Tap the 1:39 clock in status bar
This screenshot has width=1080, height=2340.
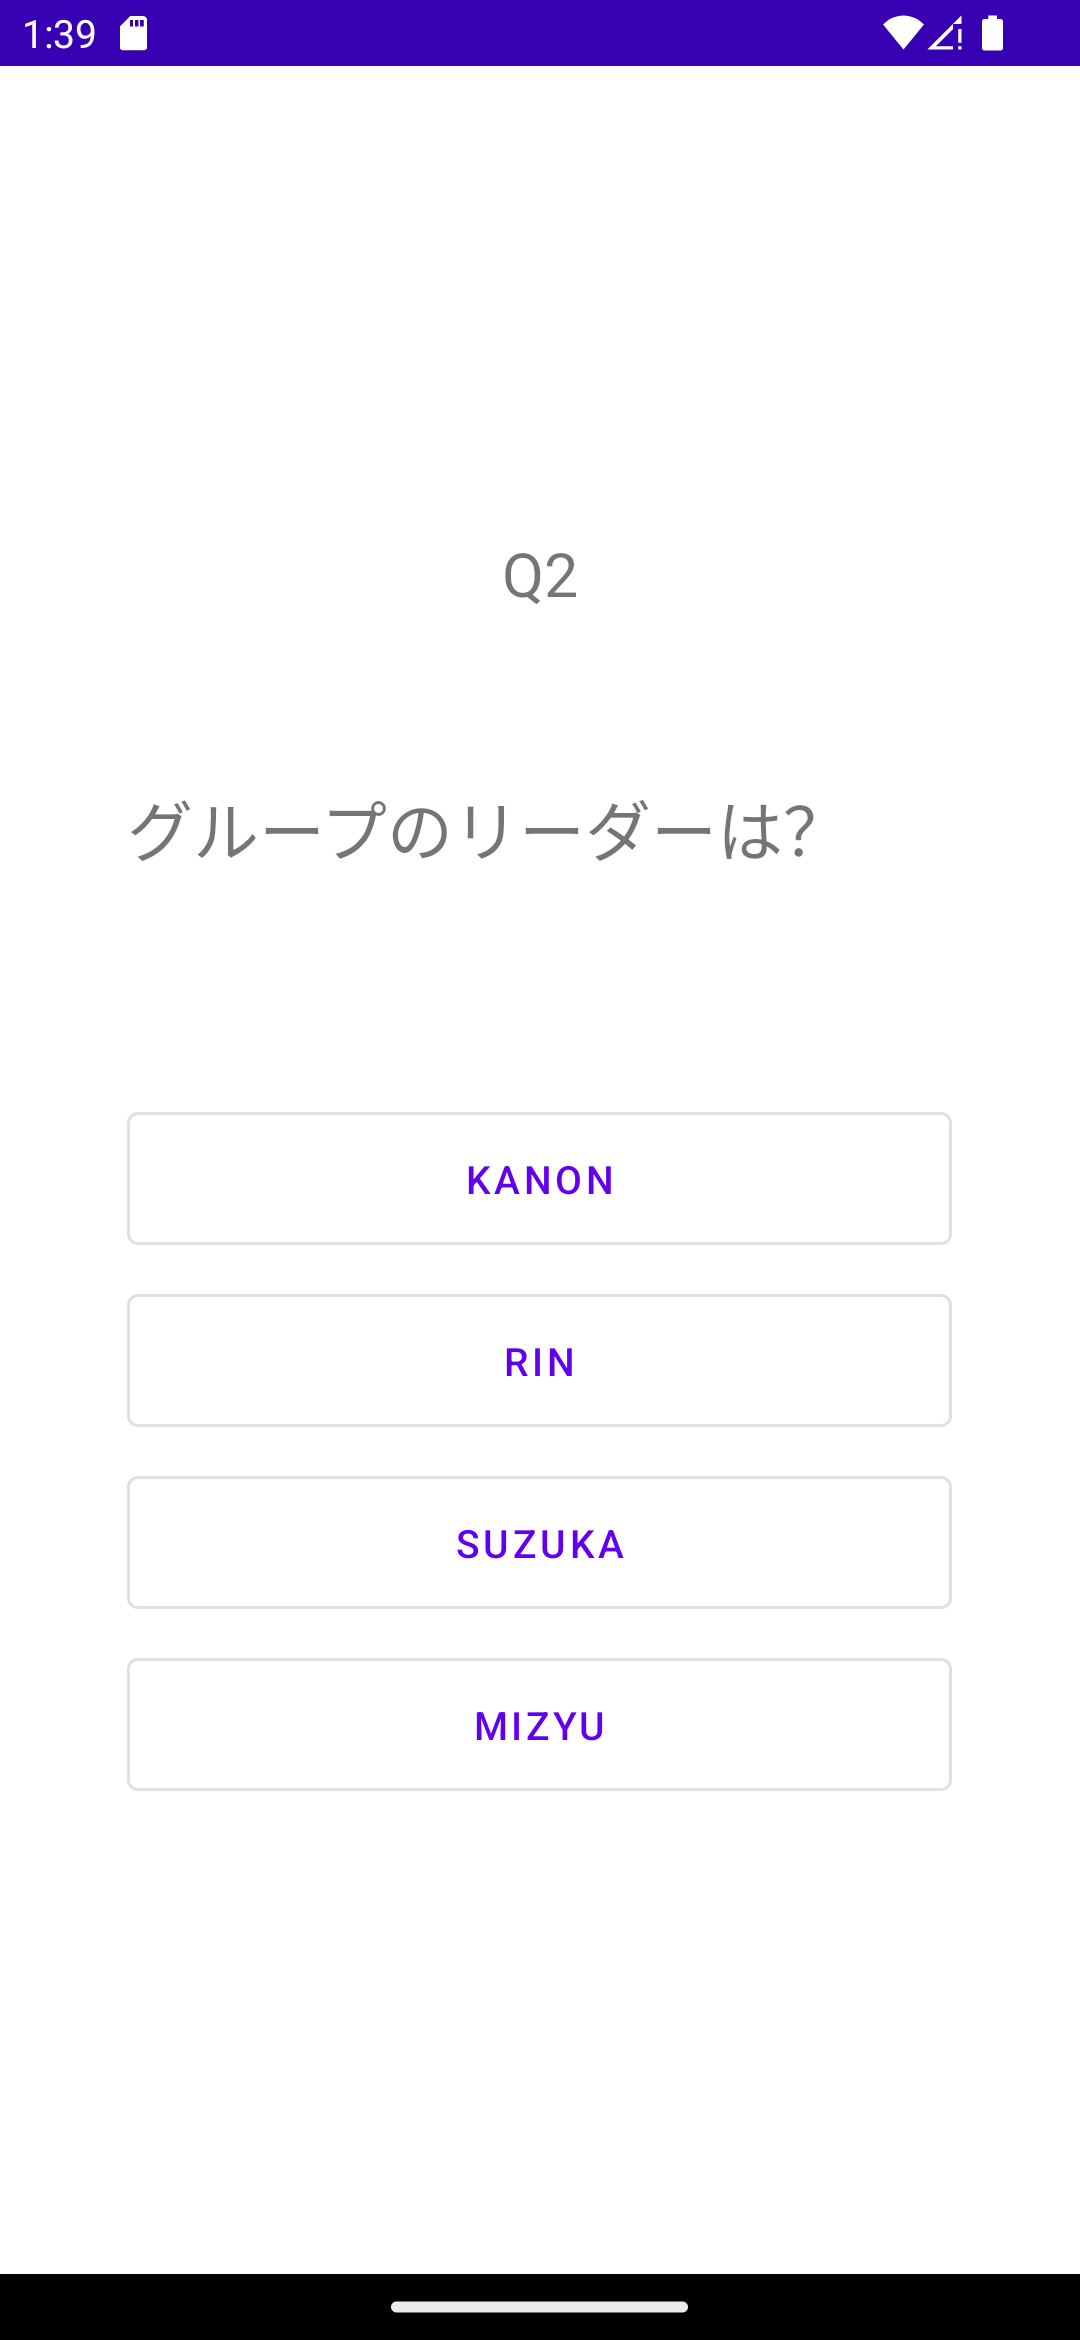[x=59, y=34]
